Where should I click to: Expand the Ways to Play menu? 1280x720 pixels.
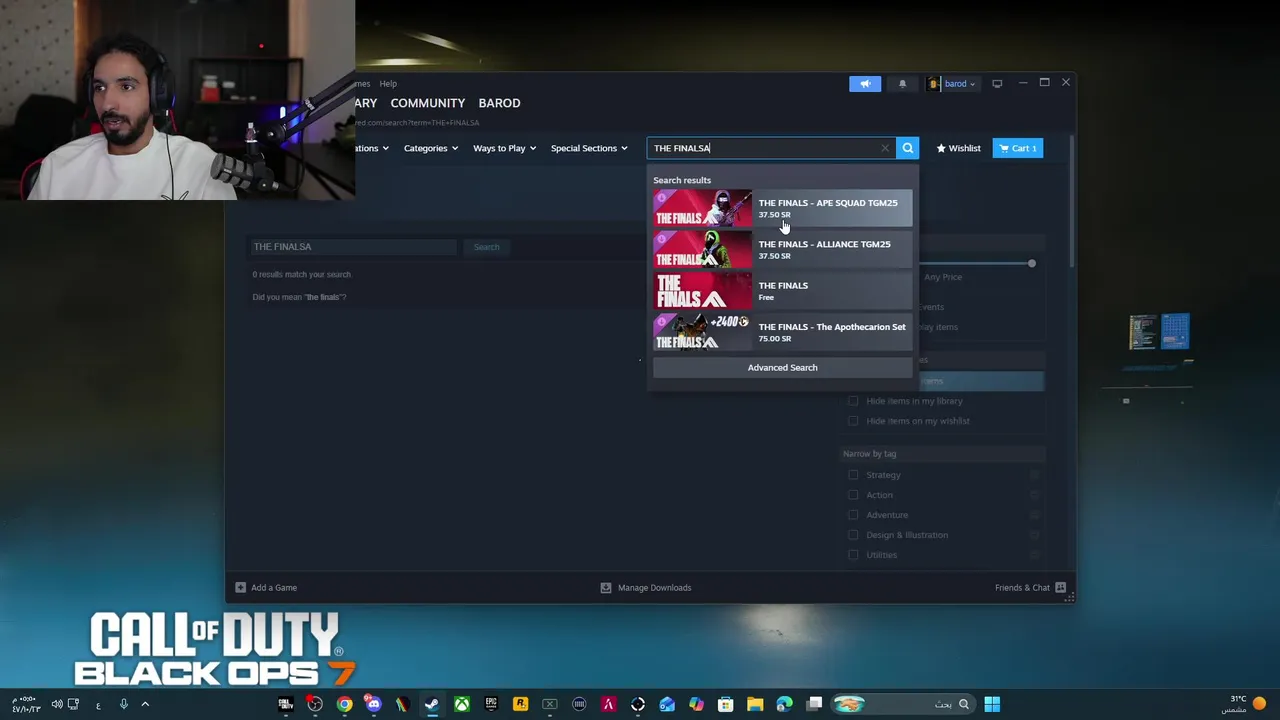coord(504,148)
